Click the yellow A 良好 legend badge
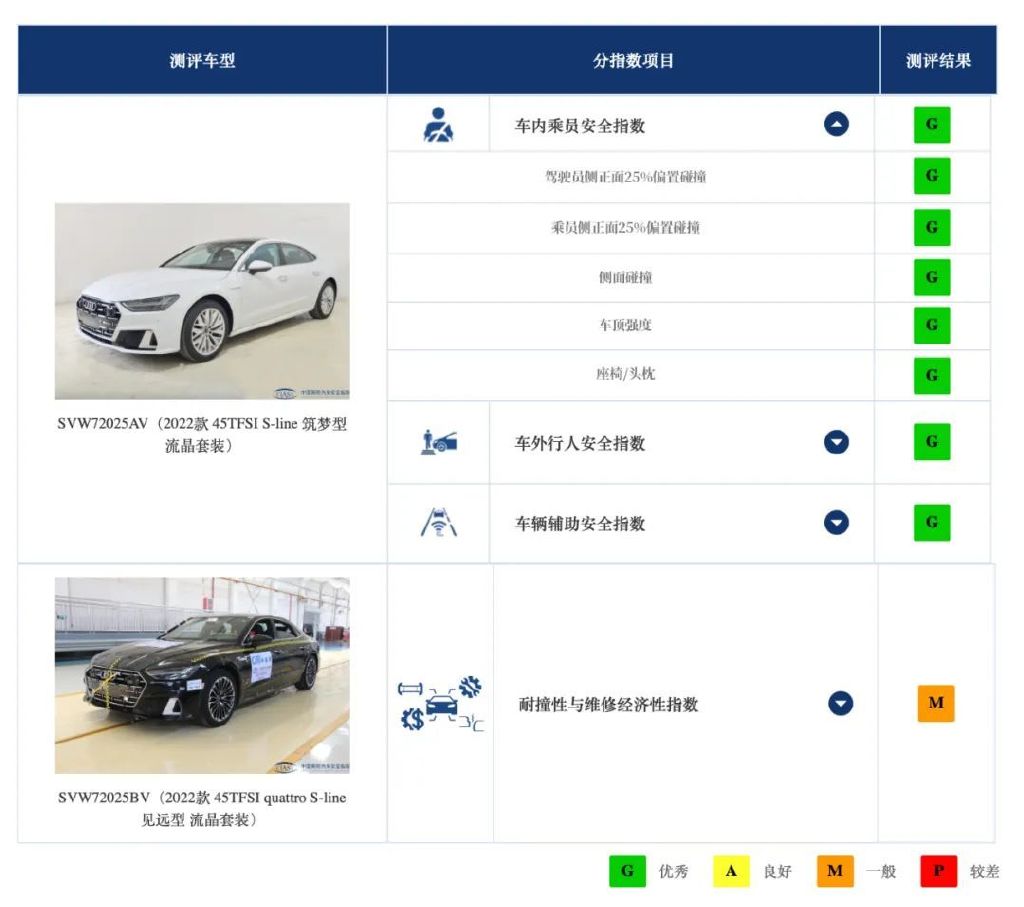Image resolution: width=1024 pixels, height=907 pixels. 730,870
